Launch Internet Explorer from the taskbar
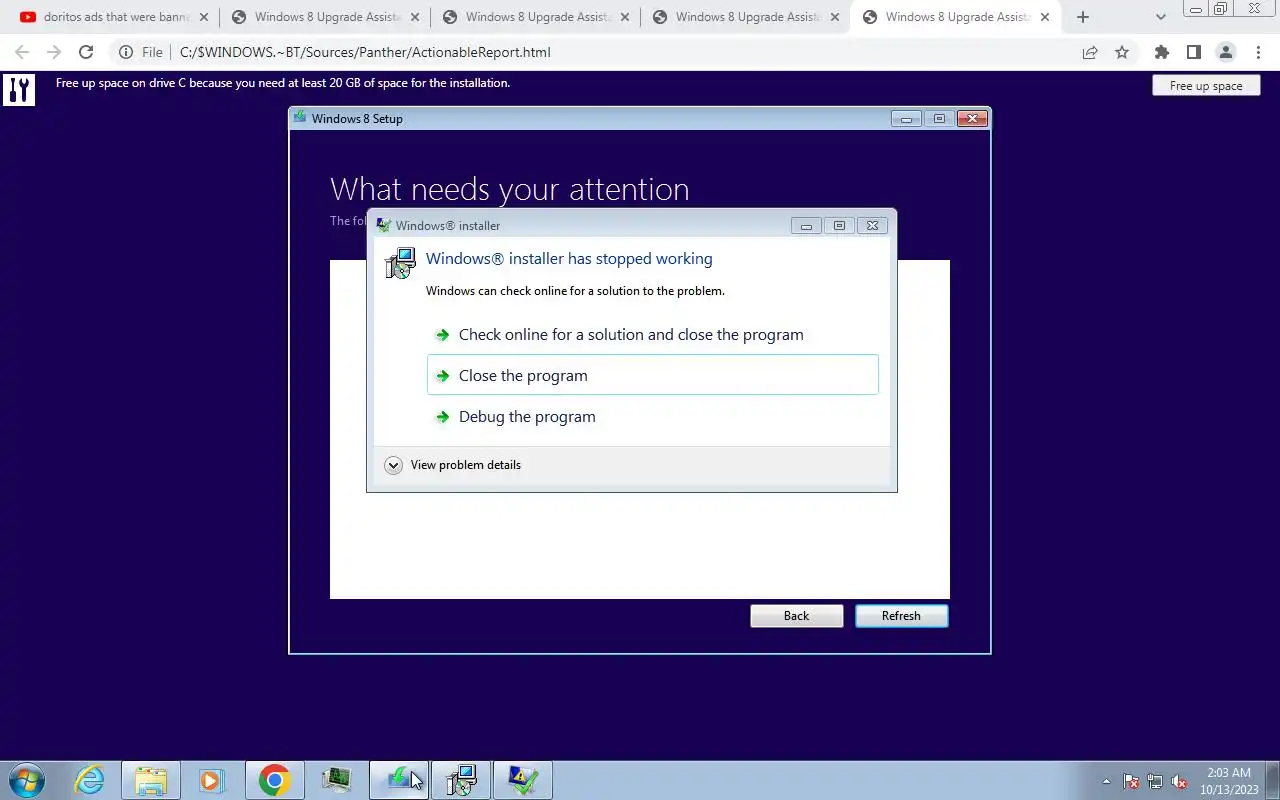The height and width of the screenshot is (800, 1280). (90, 780)
